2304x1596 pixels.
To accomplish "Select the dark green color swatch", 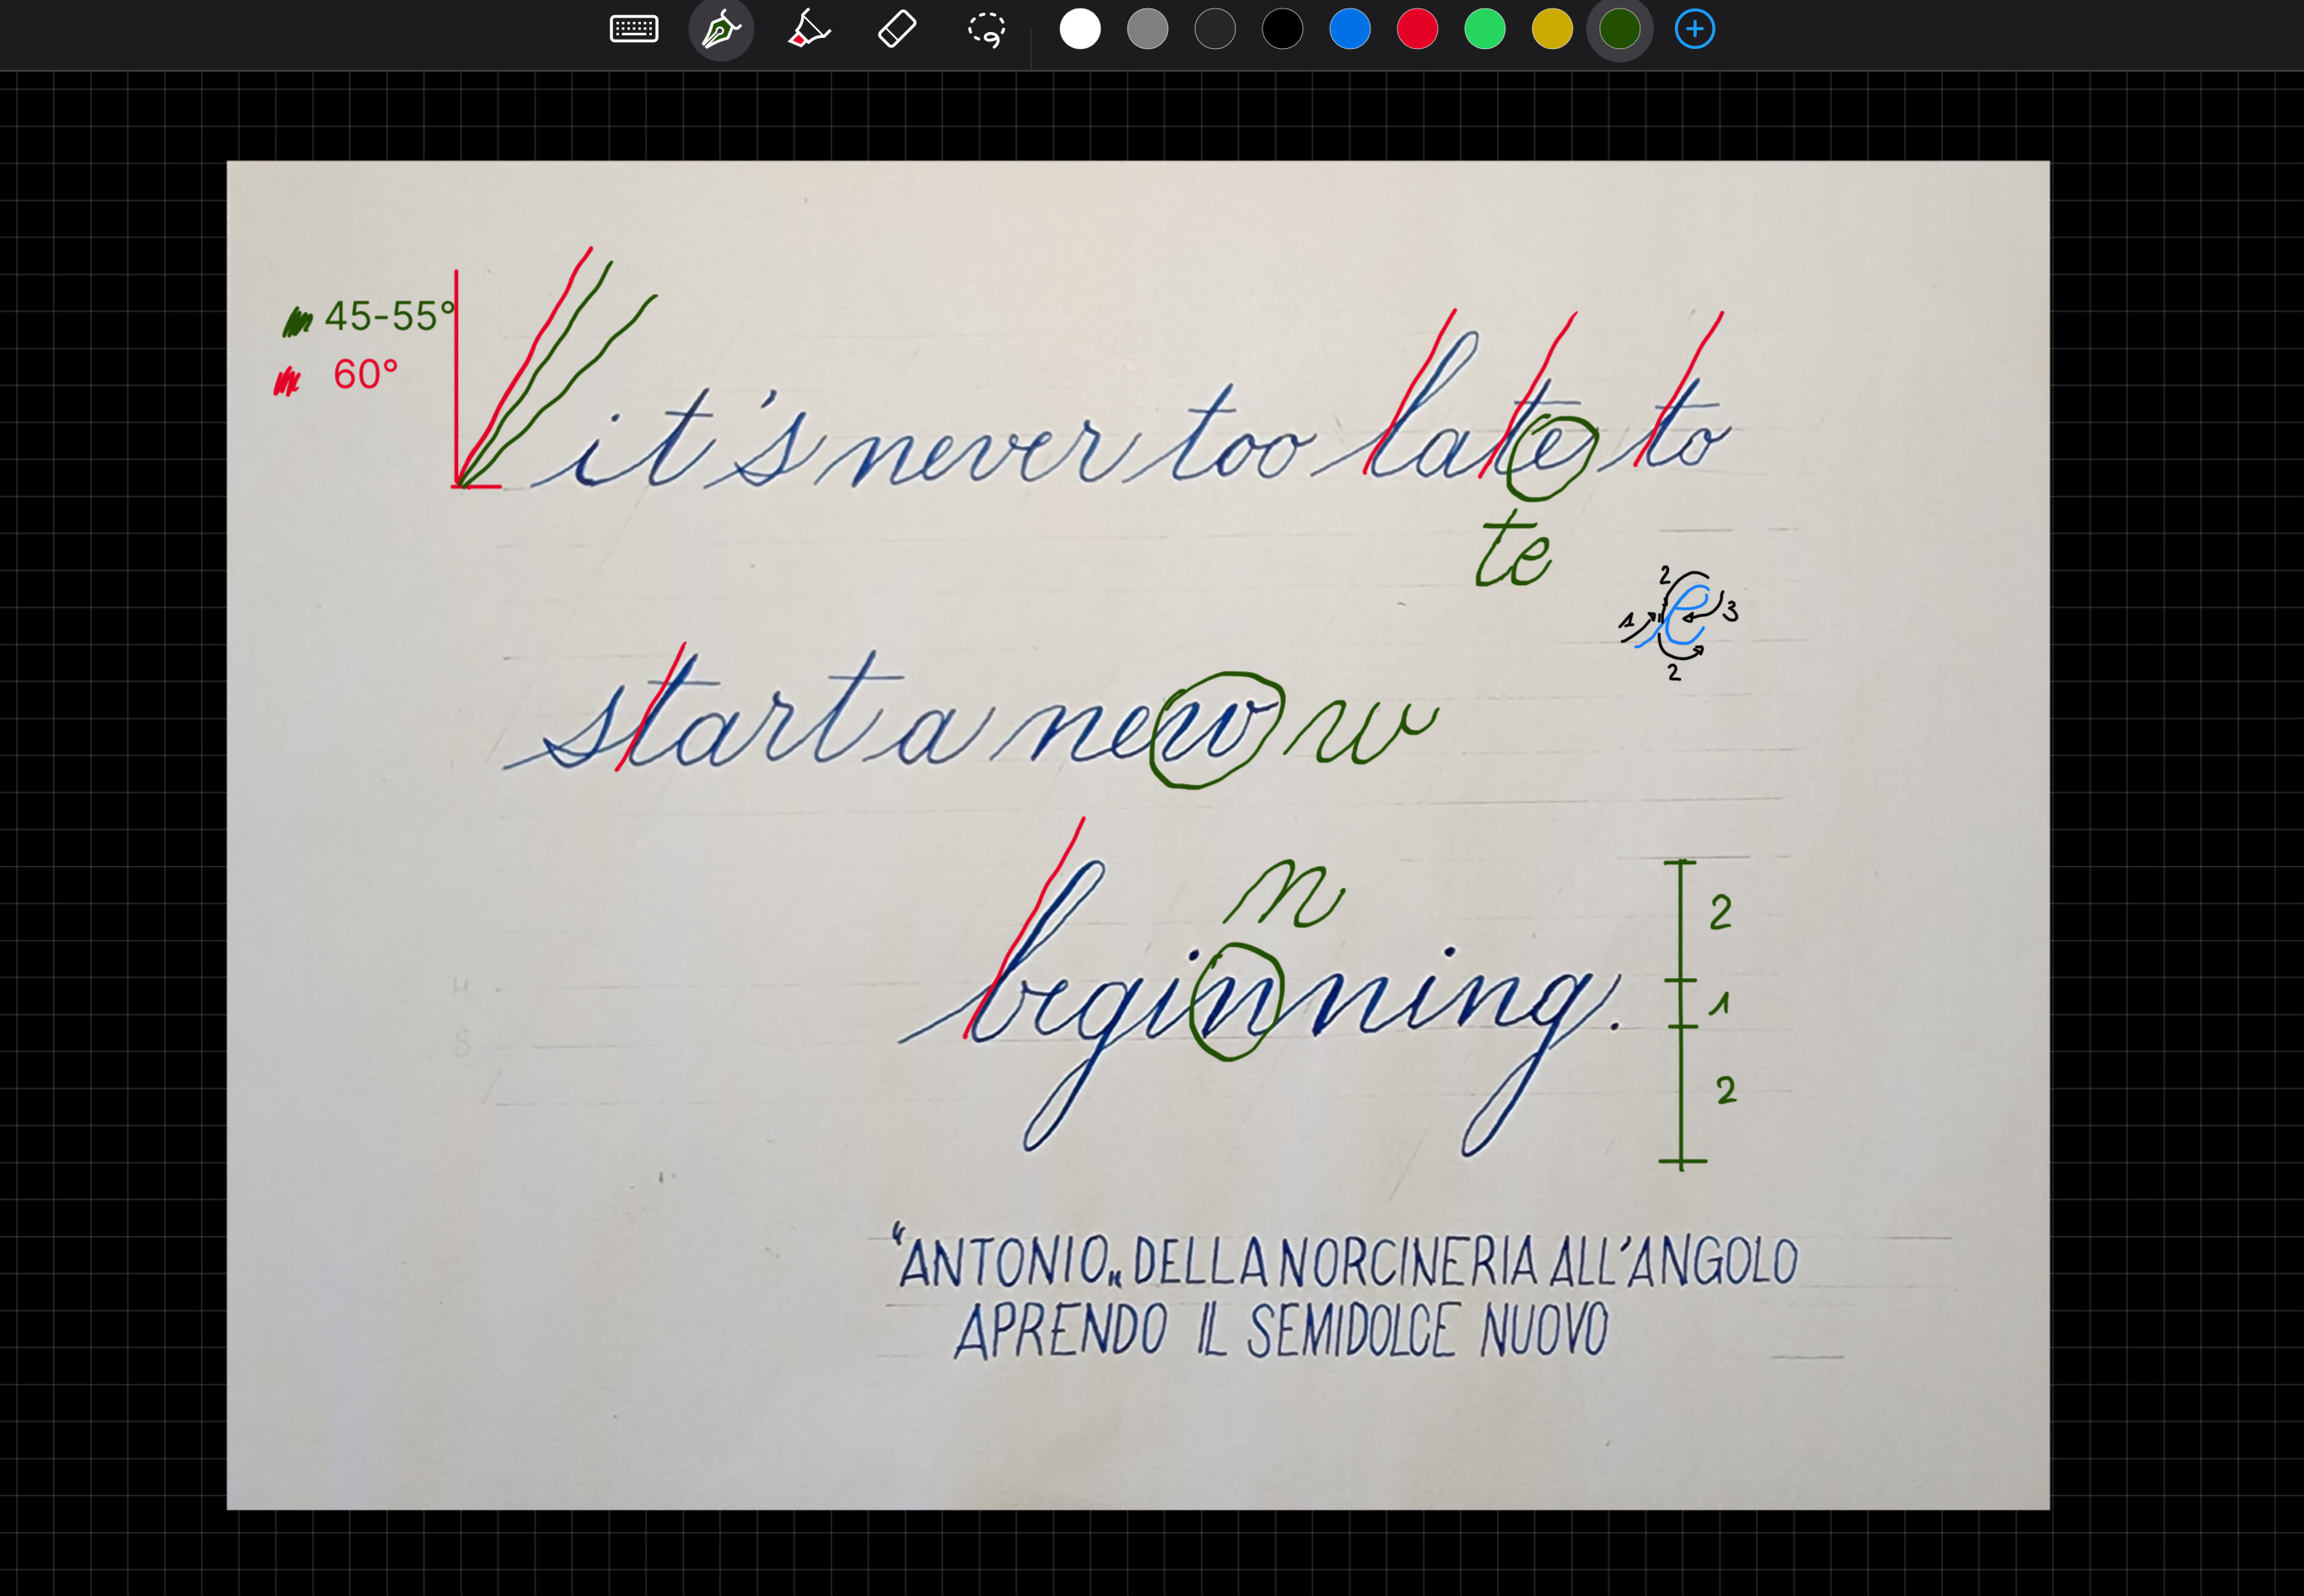I will (x=1619, y=29).
